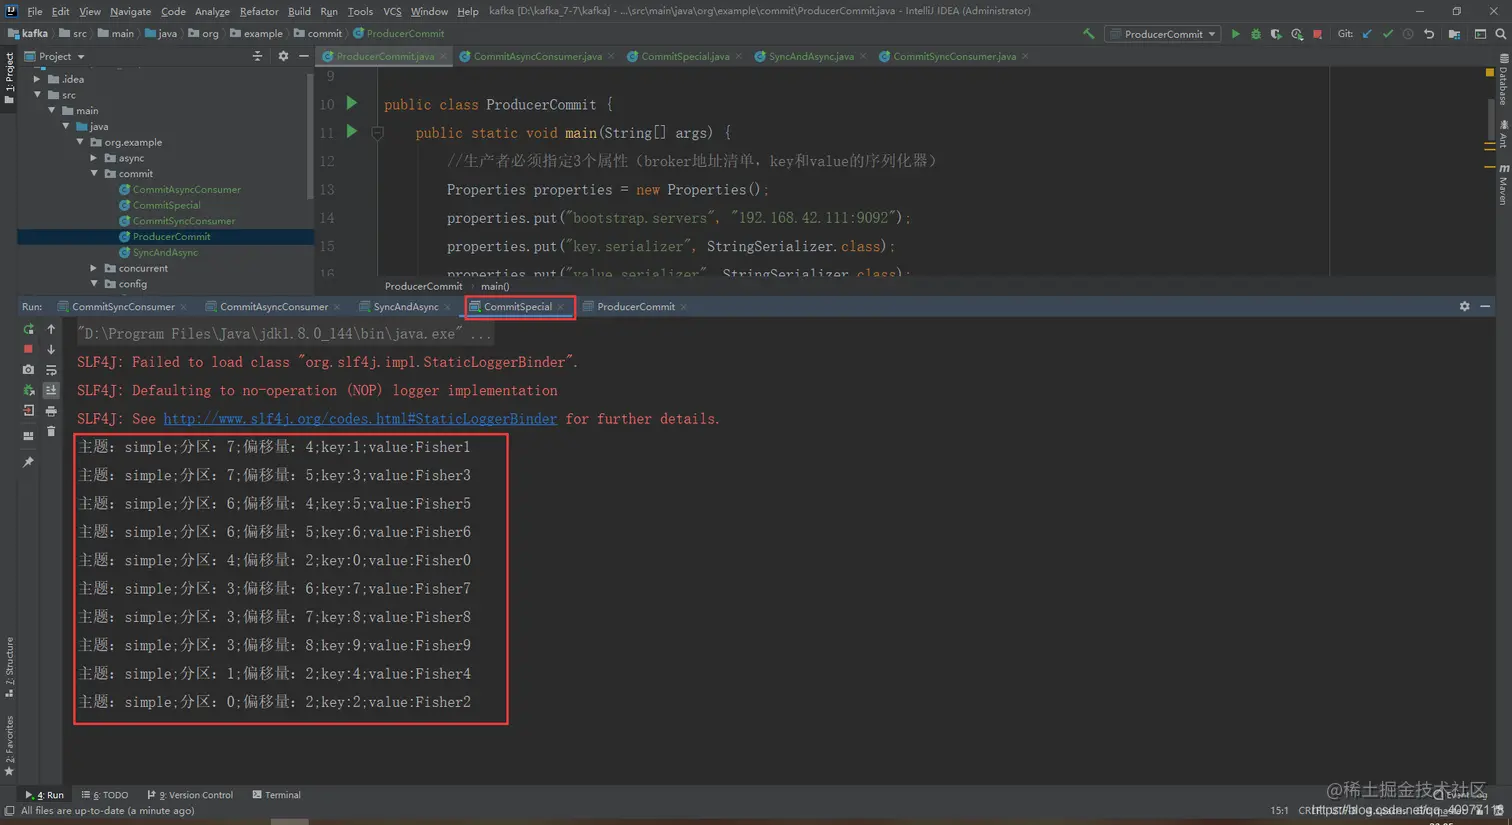Click the down arrow in the console gutter
The width and height of the screenshot is (1512, 825).
click(x=51, y=349)
